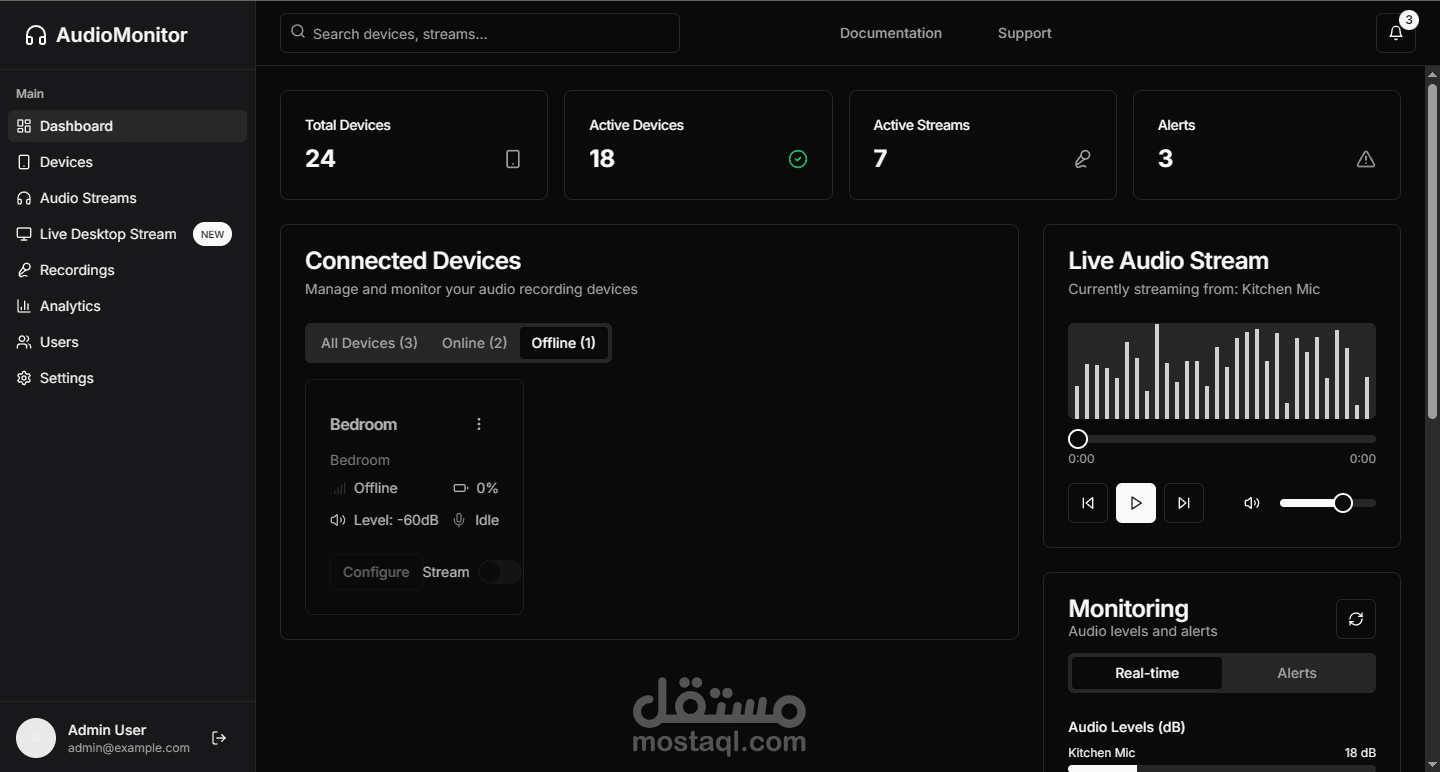Click the Analytics chart icon in sidebar
Image resolution: width=1440 pixels, height=772 pixels.
coord(24,306)
